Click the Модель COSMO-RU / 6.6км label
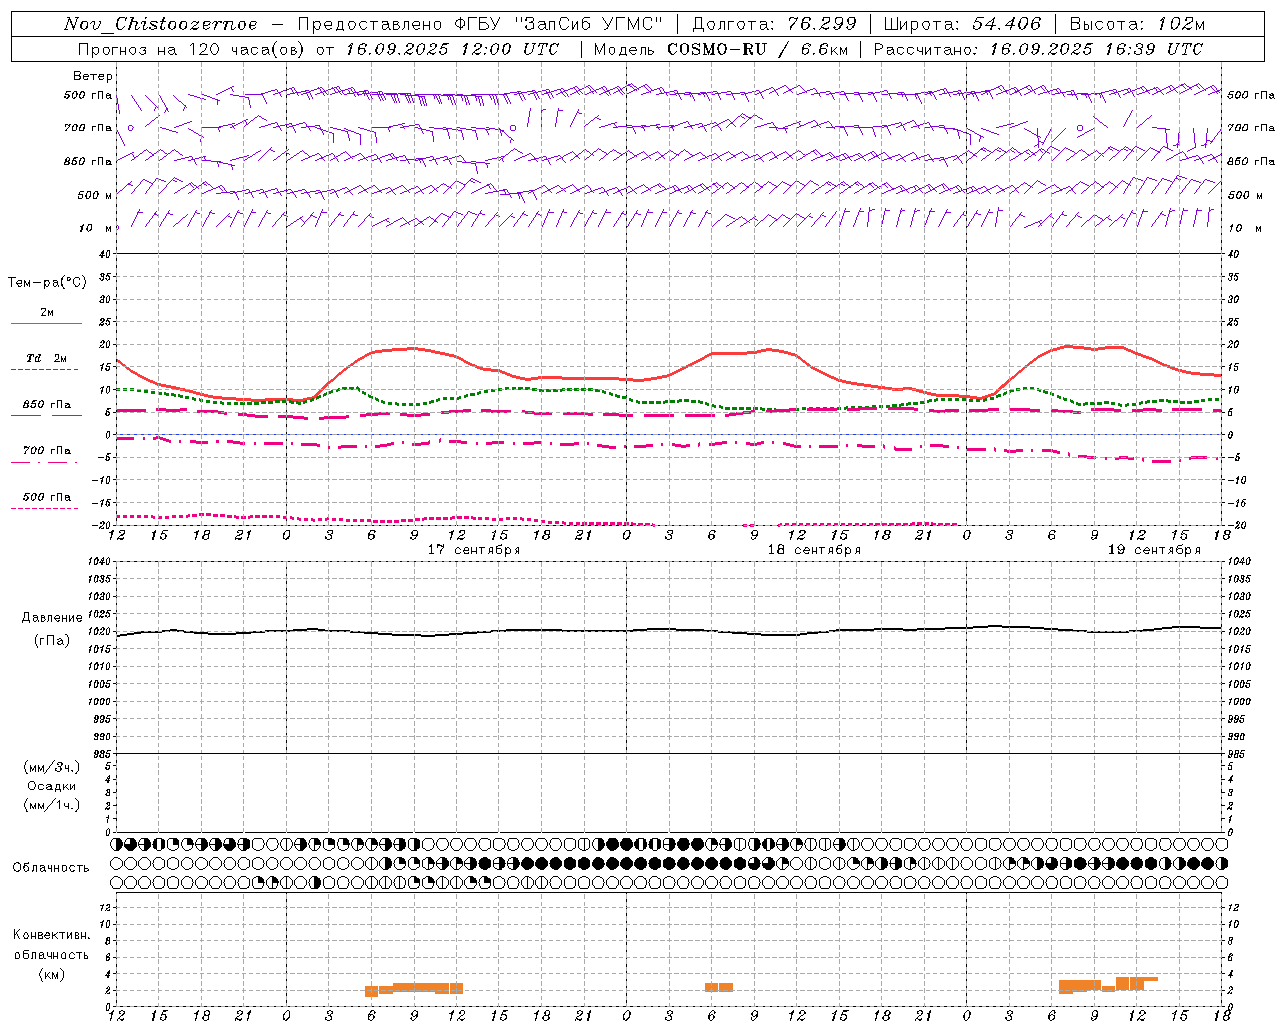This screenshot has width=1280, height=1024. (720, 49)
